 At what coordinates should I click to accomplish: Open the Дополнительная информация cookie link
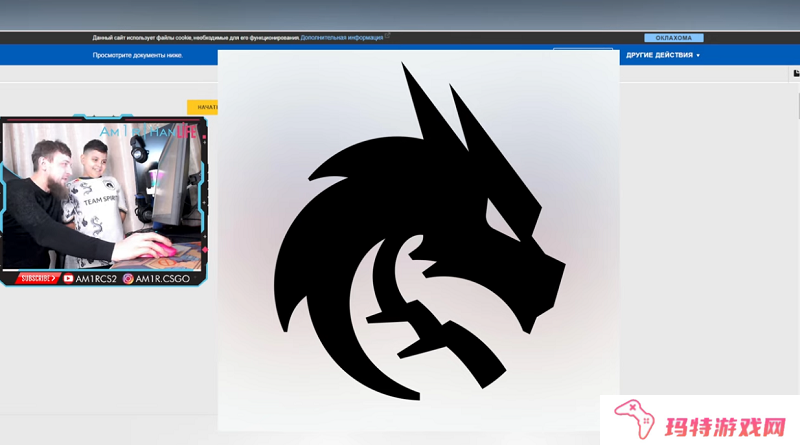[342, 38]
